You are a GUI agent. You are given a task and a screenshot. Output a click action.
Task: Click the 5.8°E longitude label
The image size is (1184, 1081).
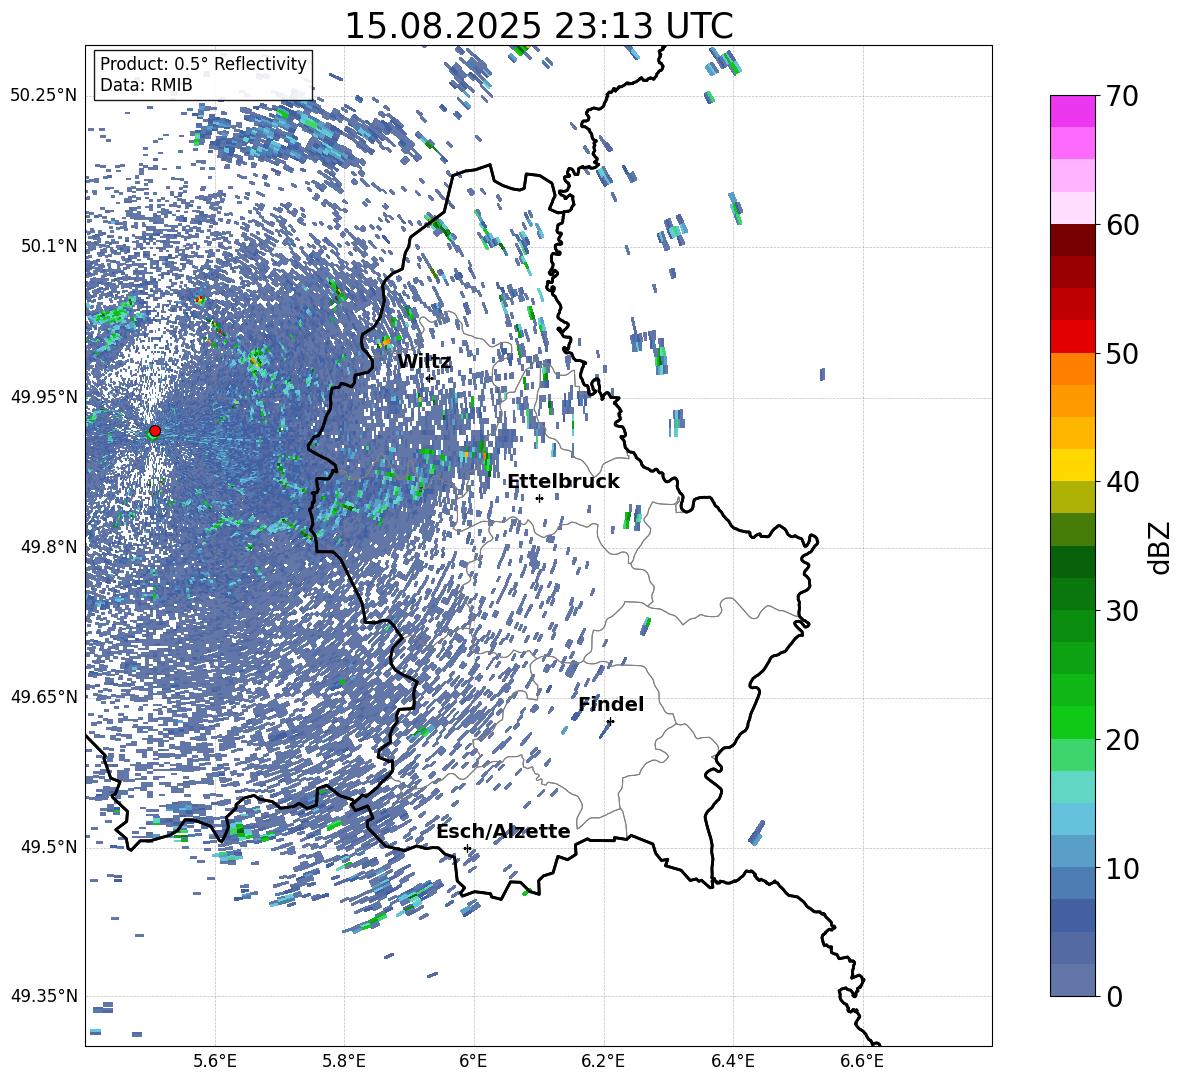pos(344,1061)
